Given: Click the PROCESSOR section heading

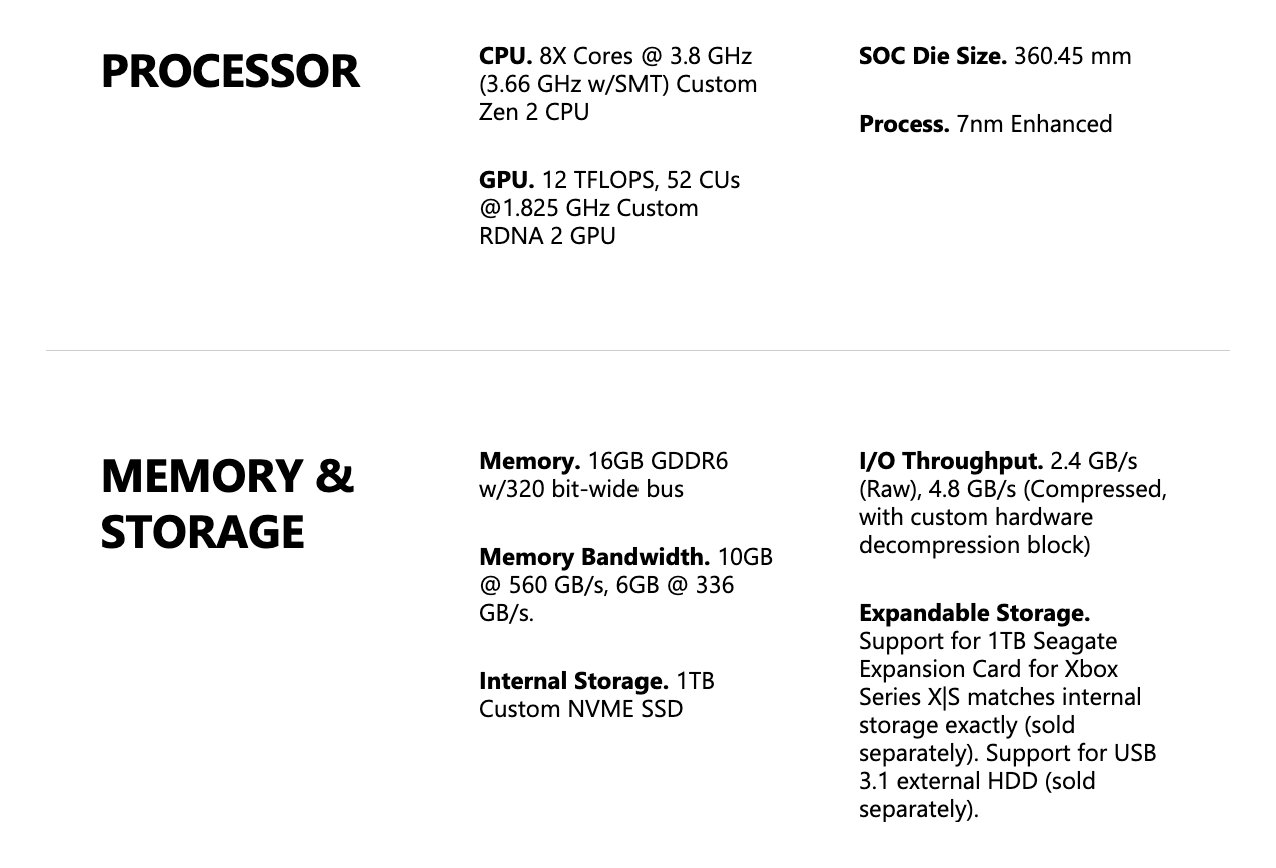Looking at the screenshot, I should pos(230,72).
